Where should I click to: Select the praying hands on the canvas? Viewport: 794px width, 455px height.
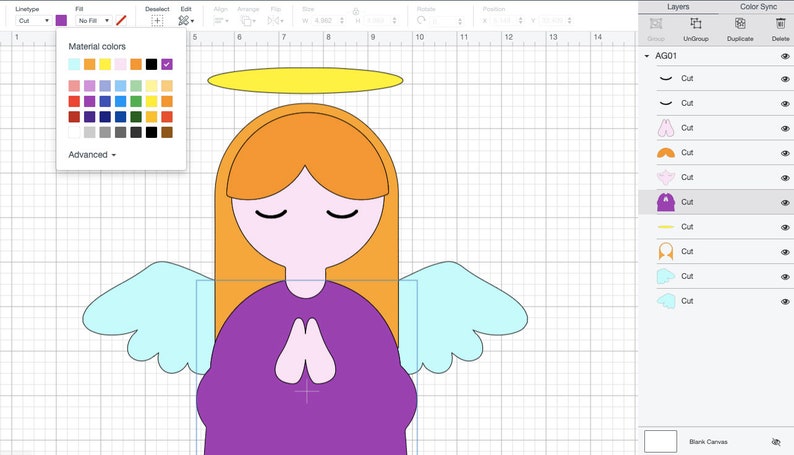tap(306, 351)
